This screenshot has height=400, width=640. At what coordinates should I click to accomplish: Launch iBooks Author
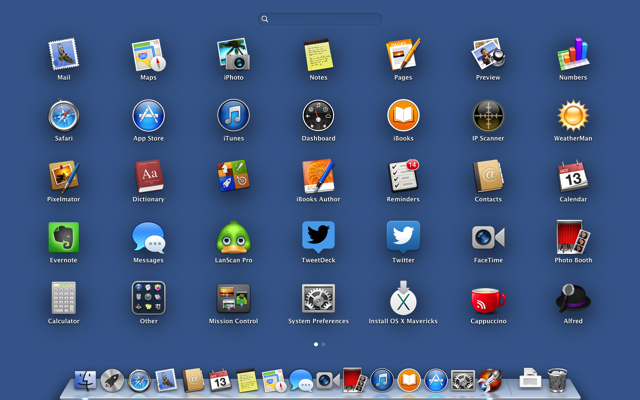click(x=318, y=176)
